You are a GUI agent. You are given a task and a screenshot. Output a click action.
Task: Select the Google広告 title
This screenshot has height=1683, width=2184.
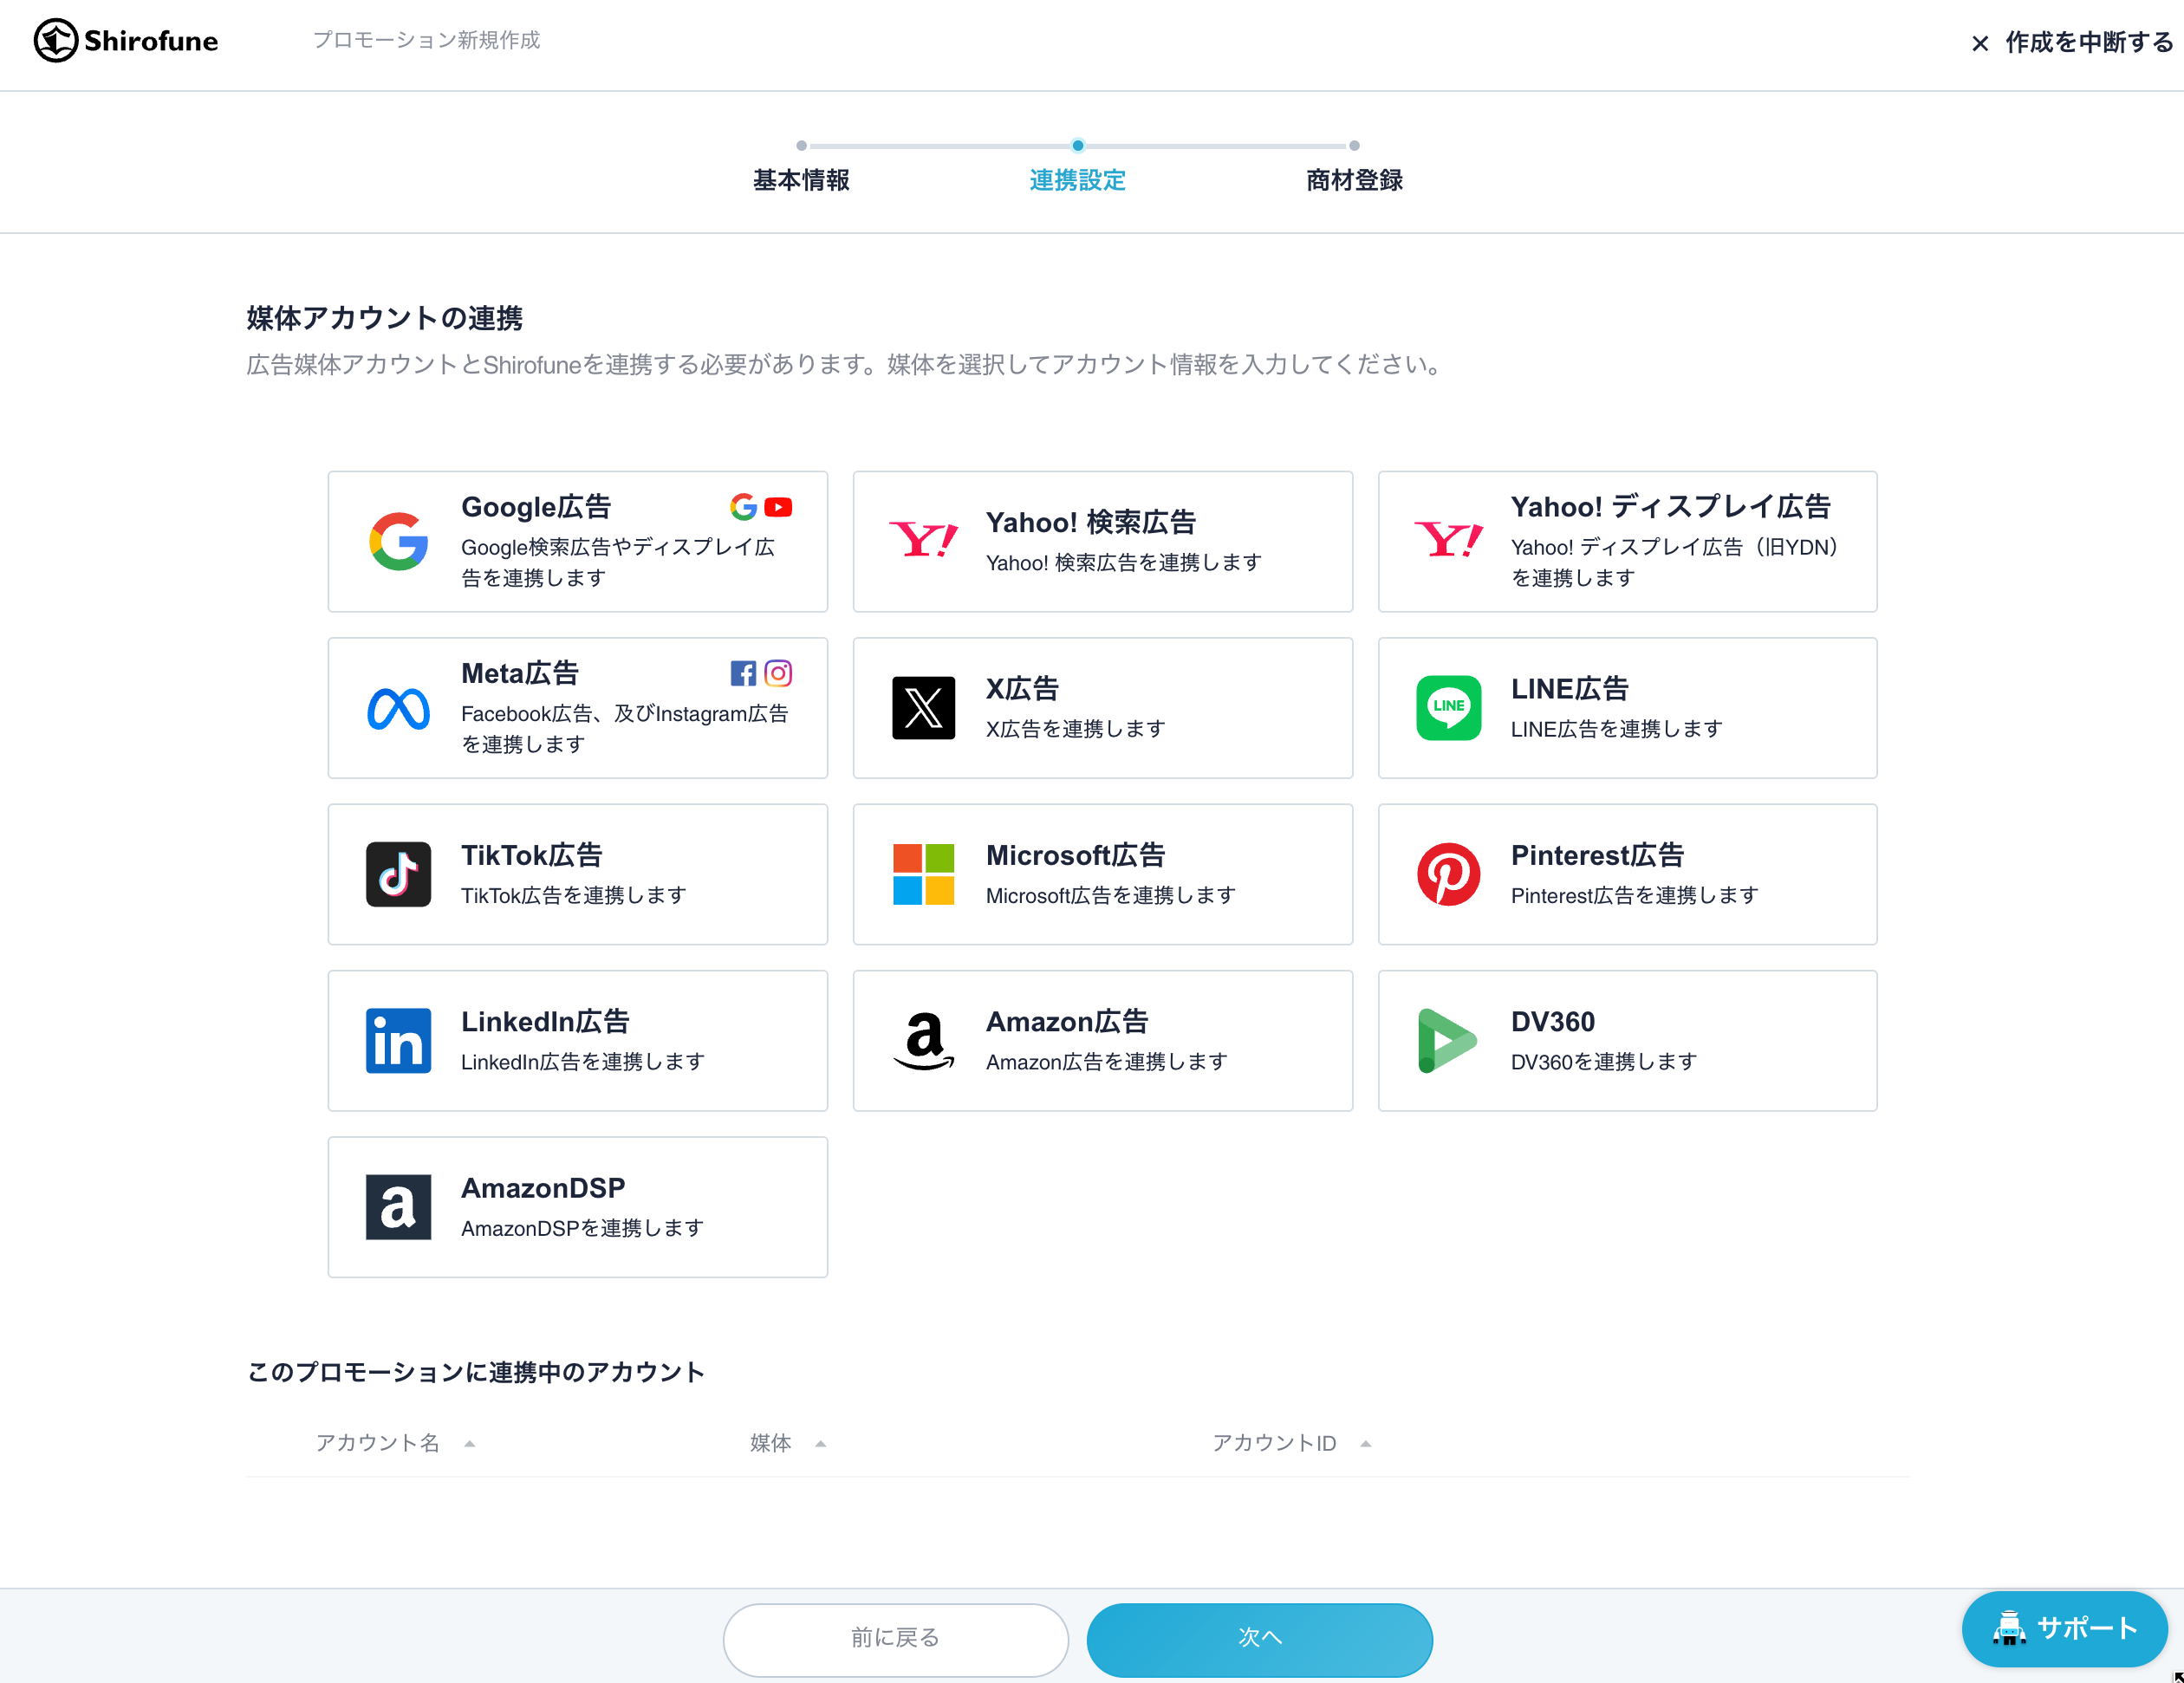click(x=536, y=508)
